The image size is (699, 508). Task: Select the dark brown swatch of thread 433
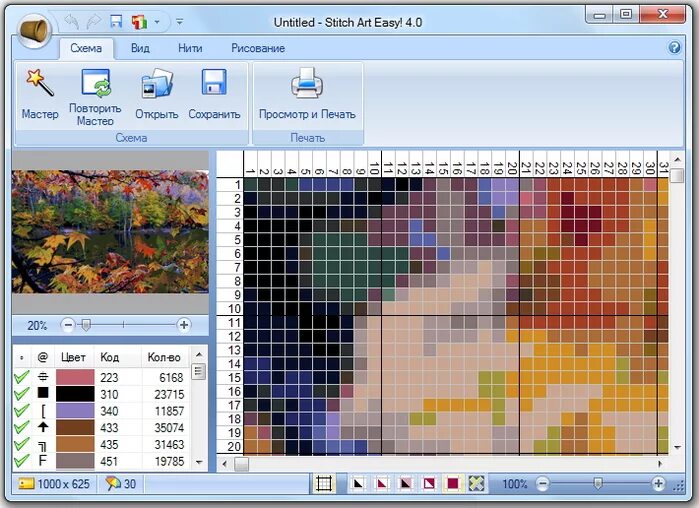coord(75,427)
